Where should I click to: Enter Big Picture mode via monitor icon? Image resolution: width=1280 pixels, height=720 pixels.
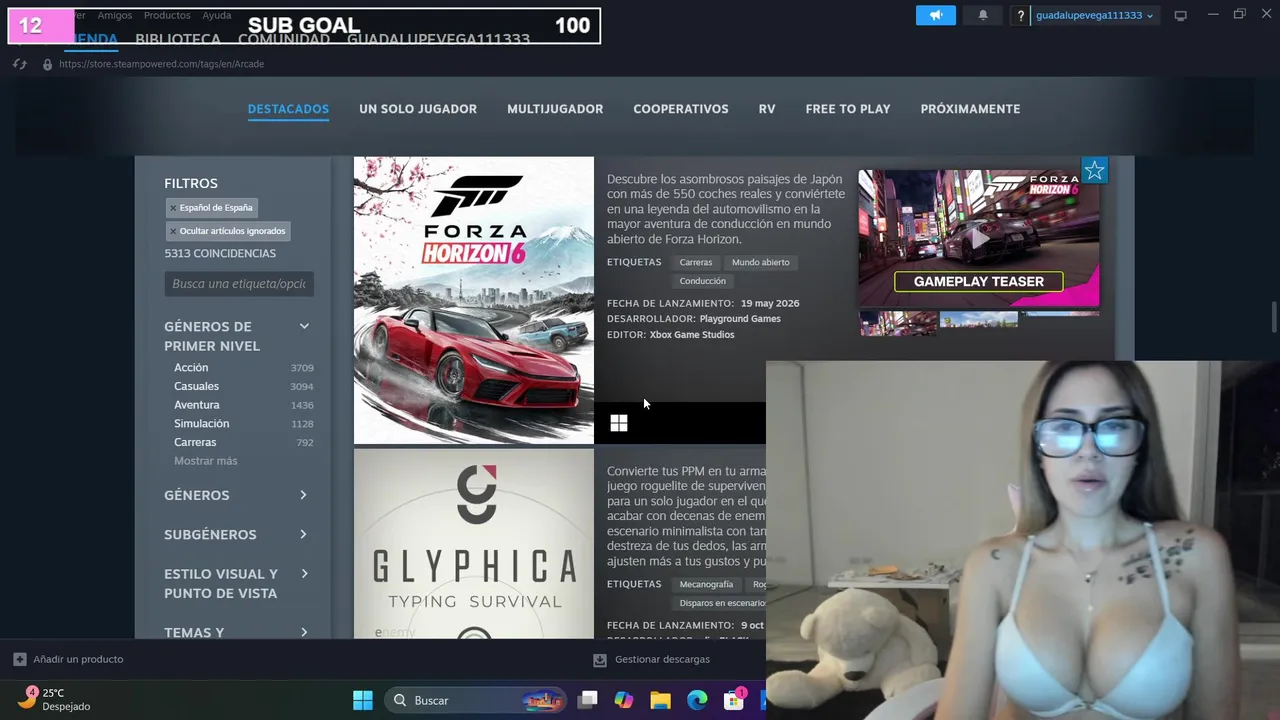pyautogui.click(x=1180, y=15)
